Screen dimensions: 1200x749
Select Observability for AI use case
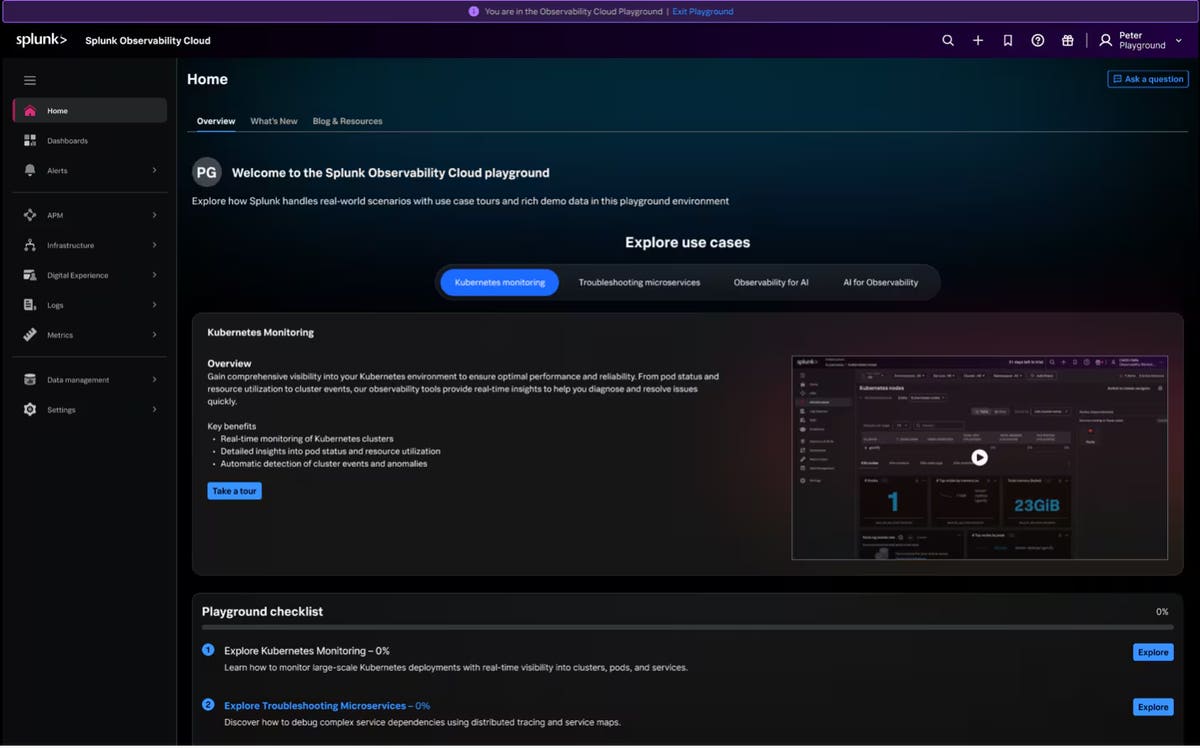771,283
